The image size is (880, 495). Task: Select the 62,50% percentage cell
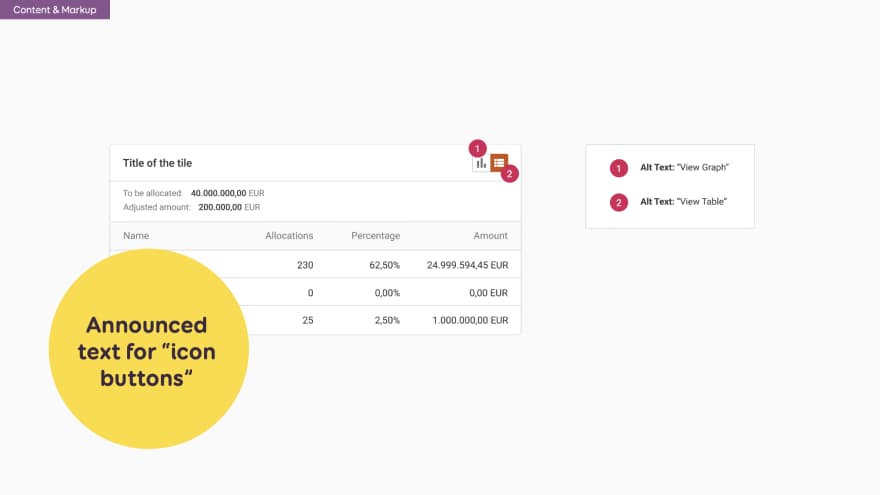(x=384, y=265)
